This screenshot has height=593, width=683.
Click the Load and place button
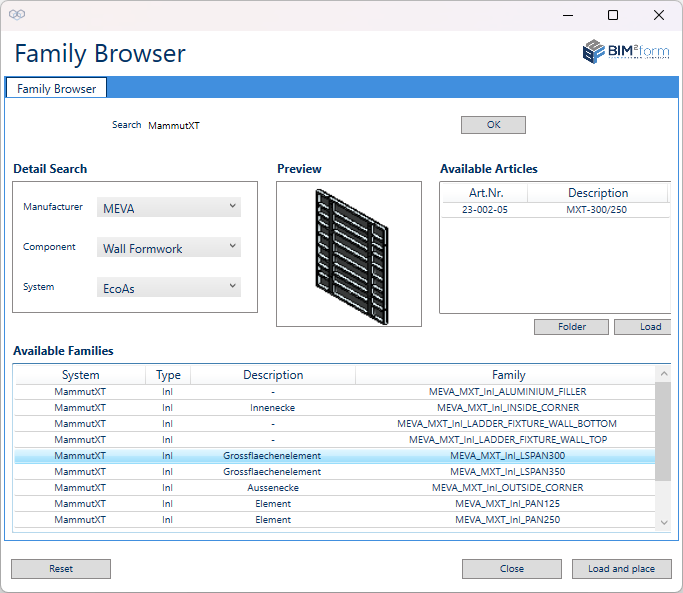coord(622,569)
